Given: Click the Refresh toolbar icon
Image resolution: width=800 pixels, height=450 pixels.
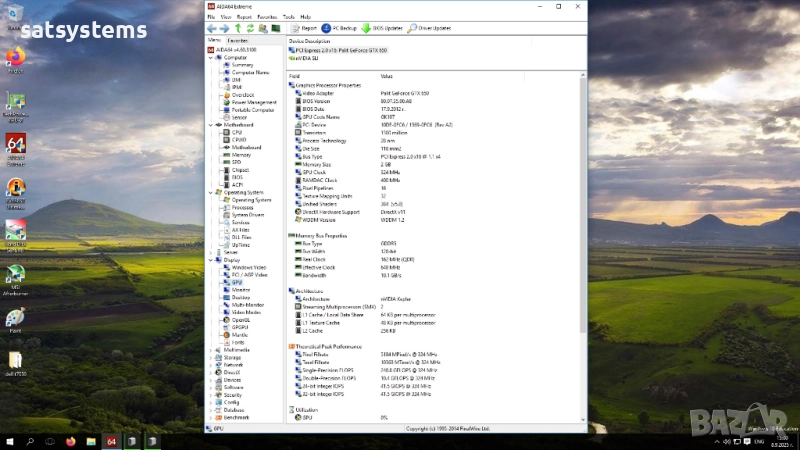Looking at the screenshot, I should (249, 28).
